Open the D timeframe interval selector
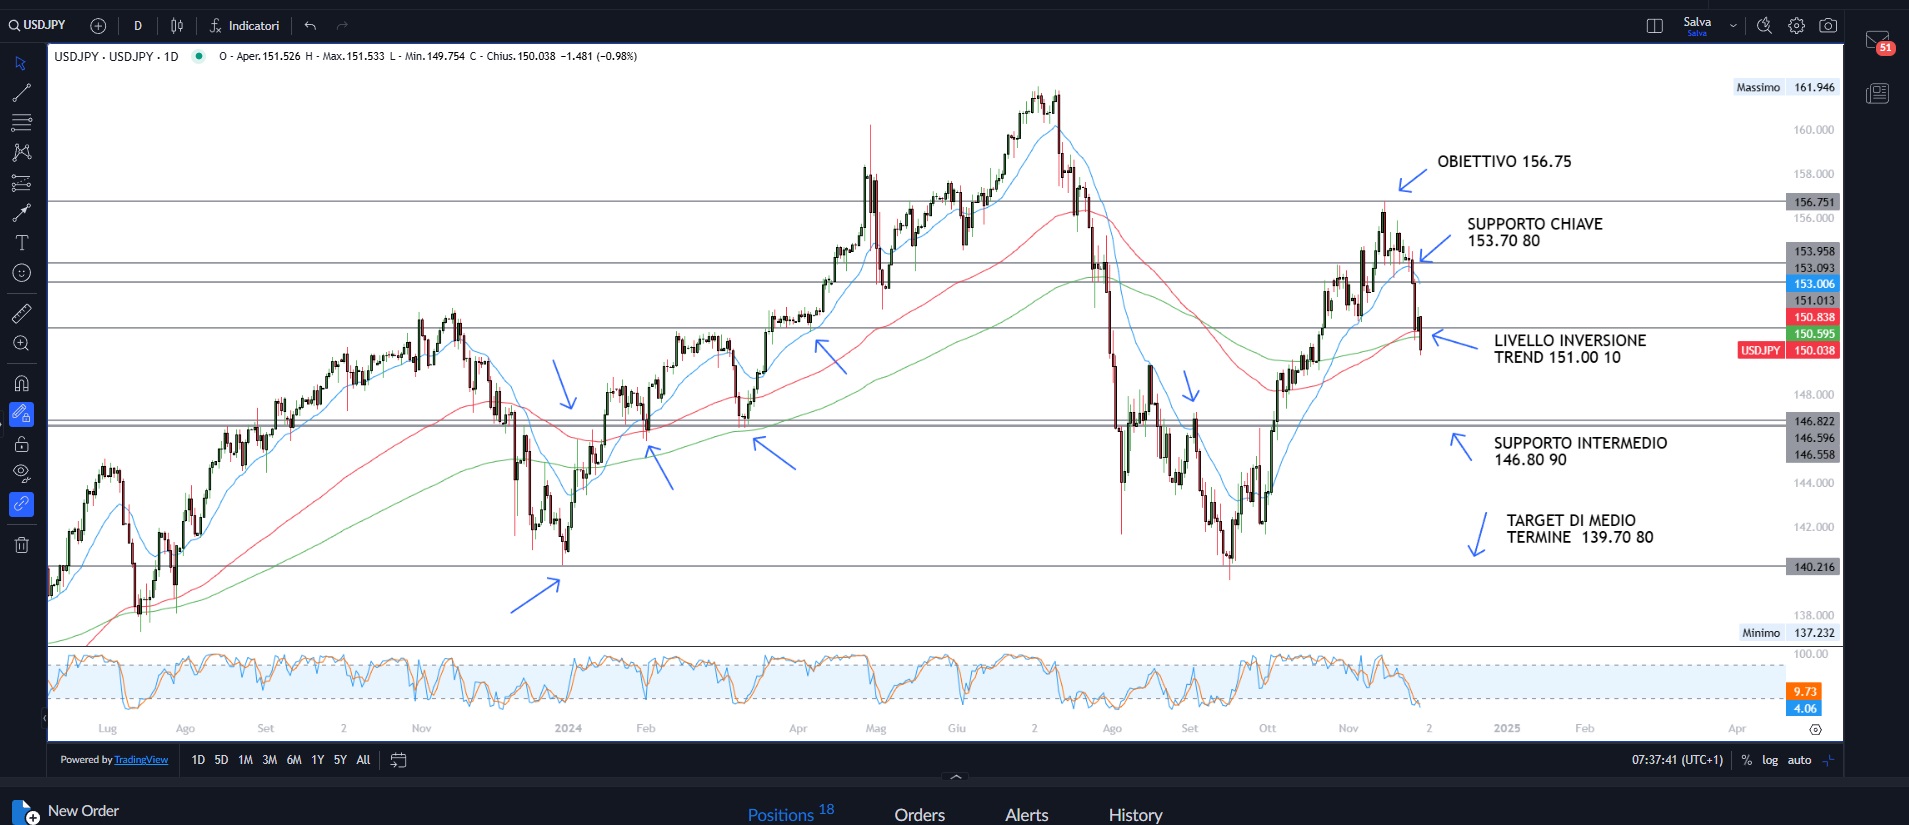The width and height of the screenshot is (1909, 825). click(x=138, y=26)
